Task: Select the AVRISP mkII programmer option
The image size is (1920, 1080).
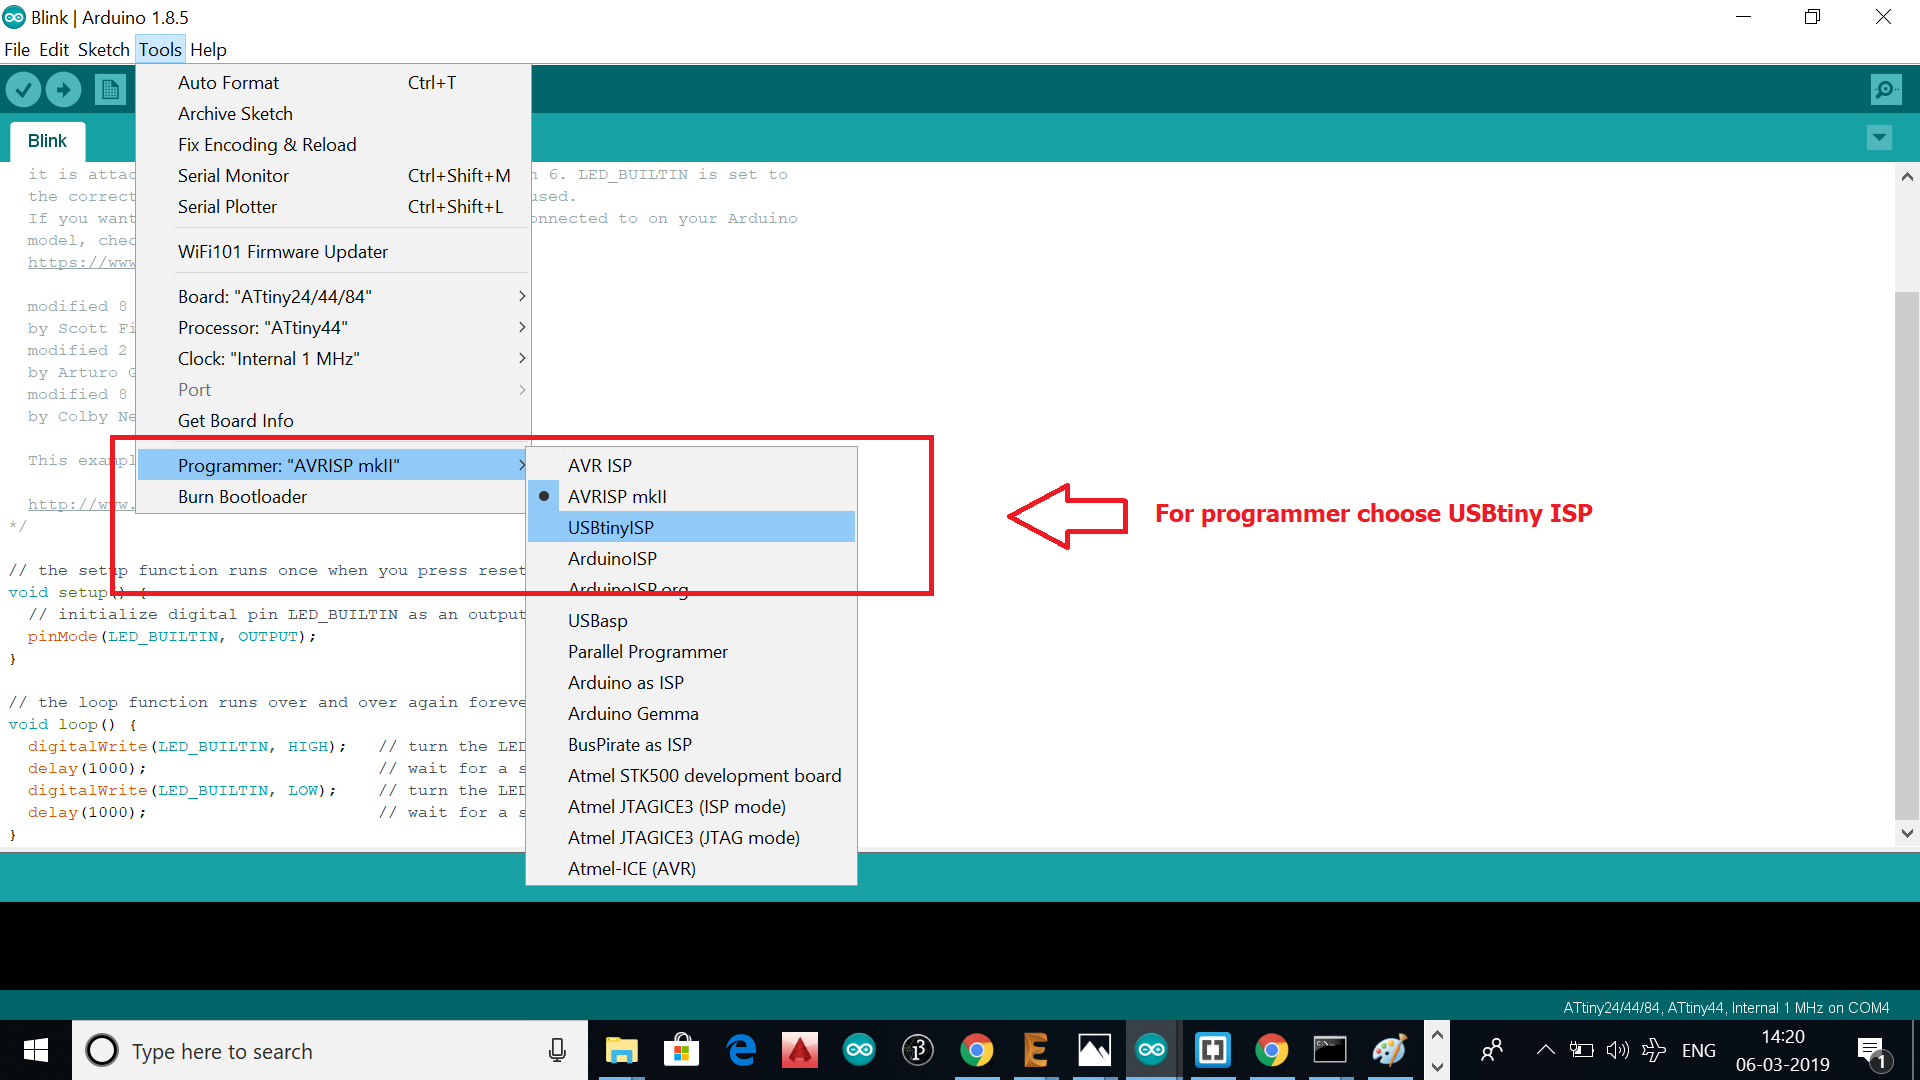Action: click(617, 496)
